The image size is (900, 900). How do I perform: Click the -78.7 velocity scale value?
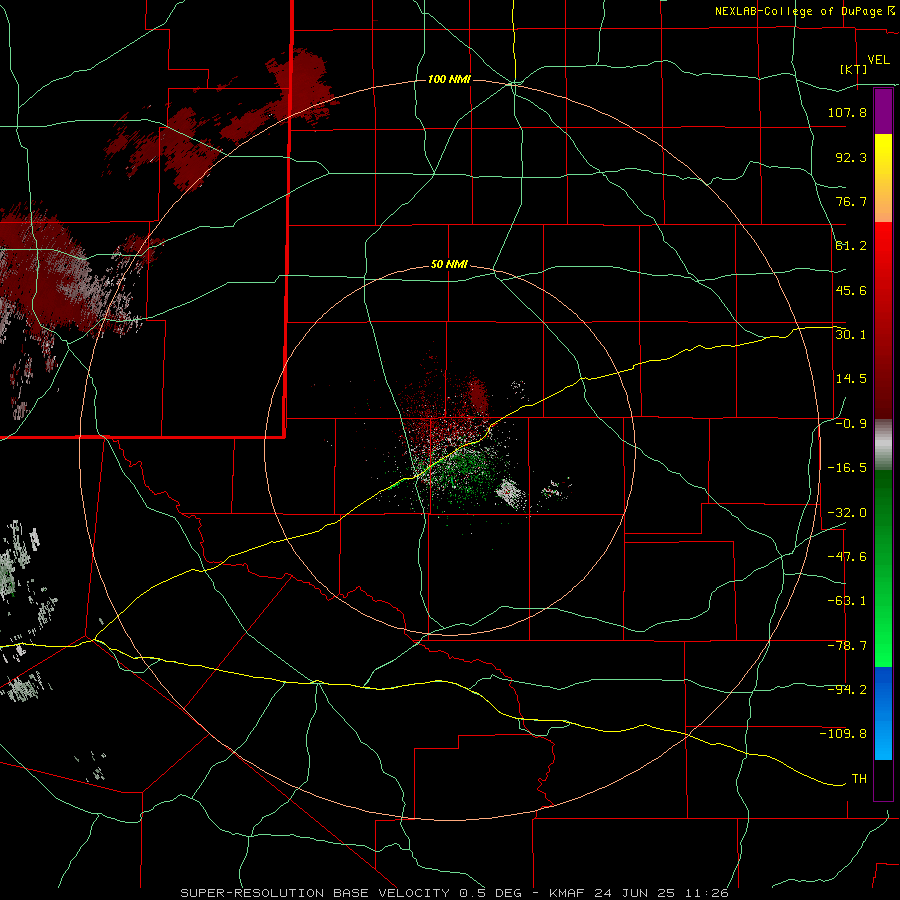click(x=847, y=646)
